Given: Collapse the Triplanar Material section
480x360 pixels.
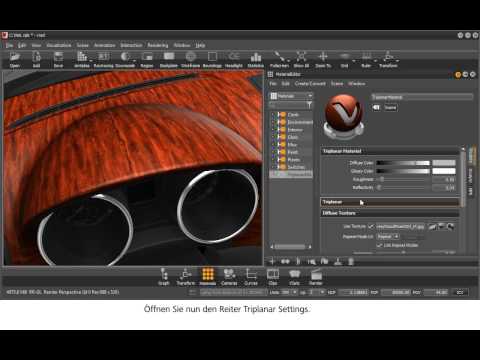Looking at the screenshot, I should click(x=390, y=151).
